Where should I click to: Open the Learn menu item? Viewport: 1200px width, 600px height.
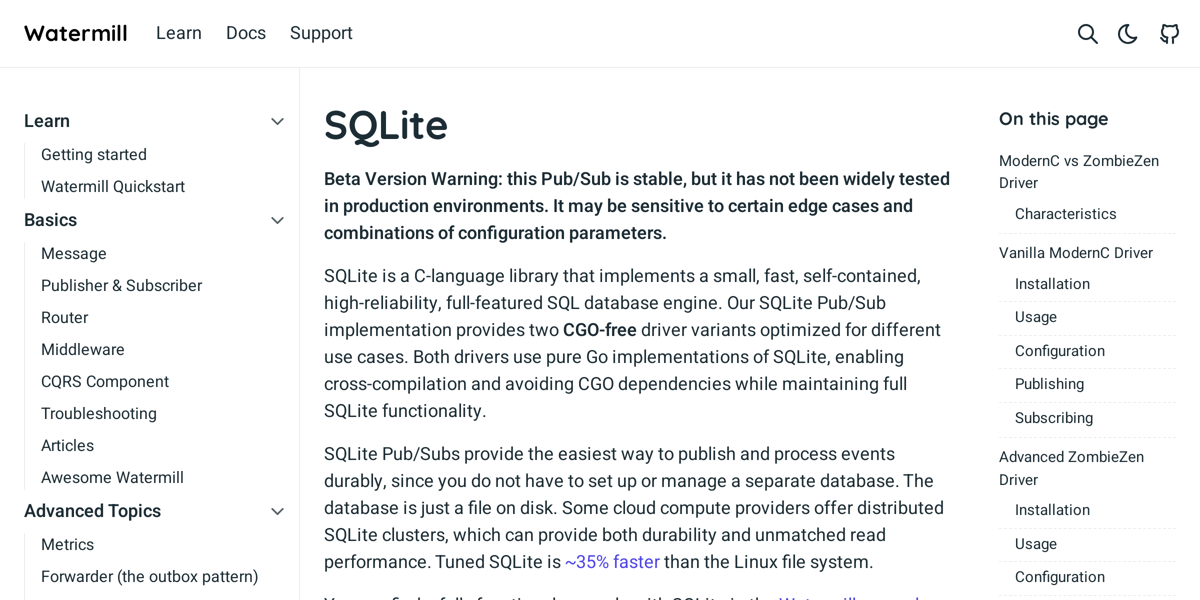[179, 33]
